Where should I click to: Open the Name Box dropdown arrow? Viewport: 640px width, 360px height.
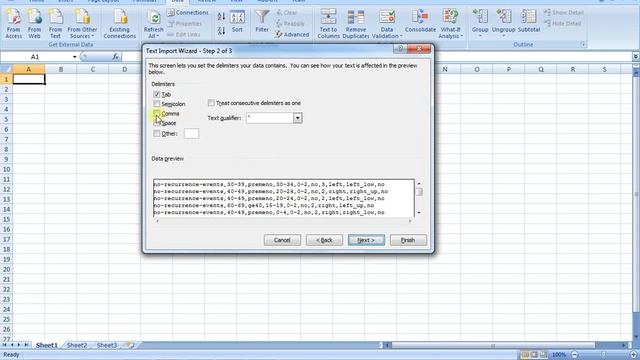pos(74,57)
